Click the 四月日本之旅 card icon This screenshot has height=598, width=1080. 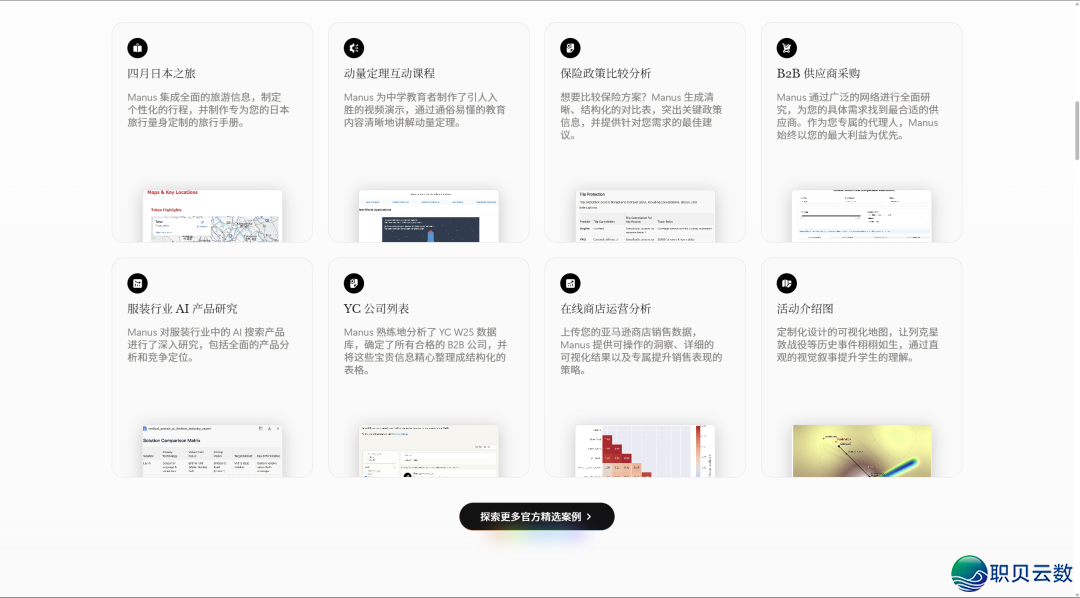click(137, 48)
